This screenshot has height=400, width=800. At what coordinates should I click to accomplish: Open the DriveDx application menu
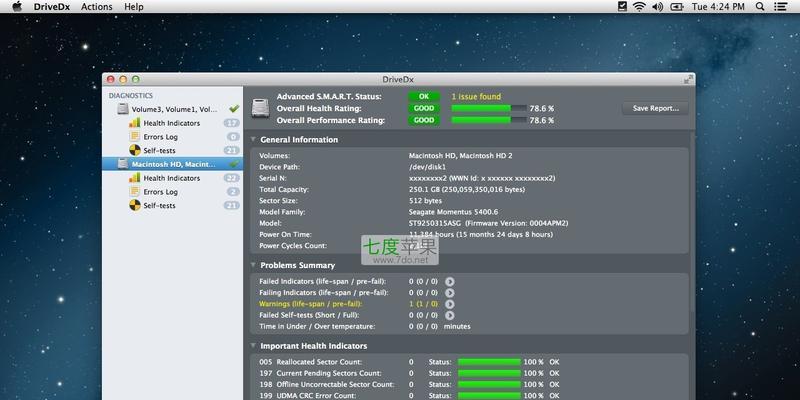pos(53,7)
